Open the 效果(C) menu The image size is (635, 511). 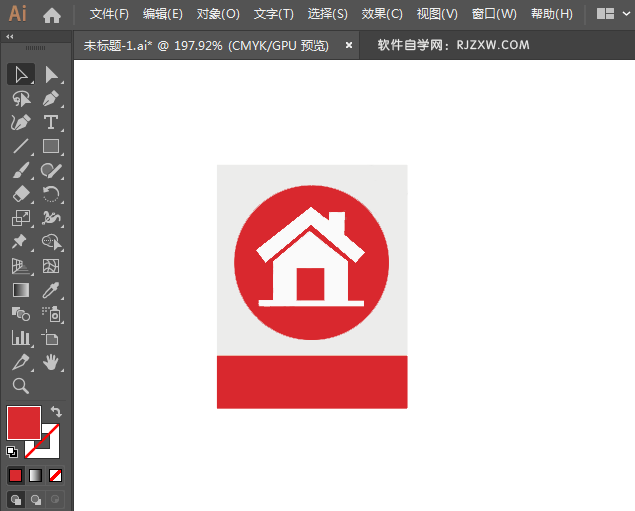[x=382, y=14]
